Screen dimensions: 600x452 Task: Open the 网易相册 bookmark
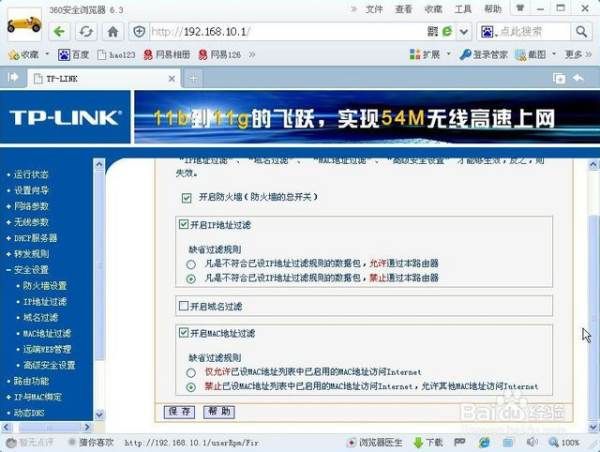167,55
